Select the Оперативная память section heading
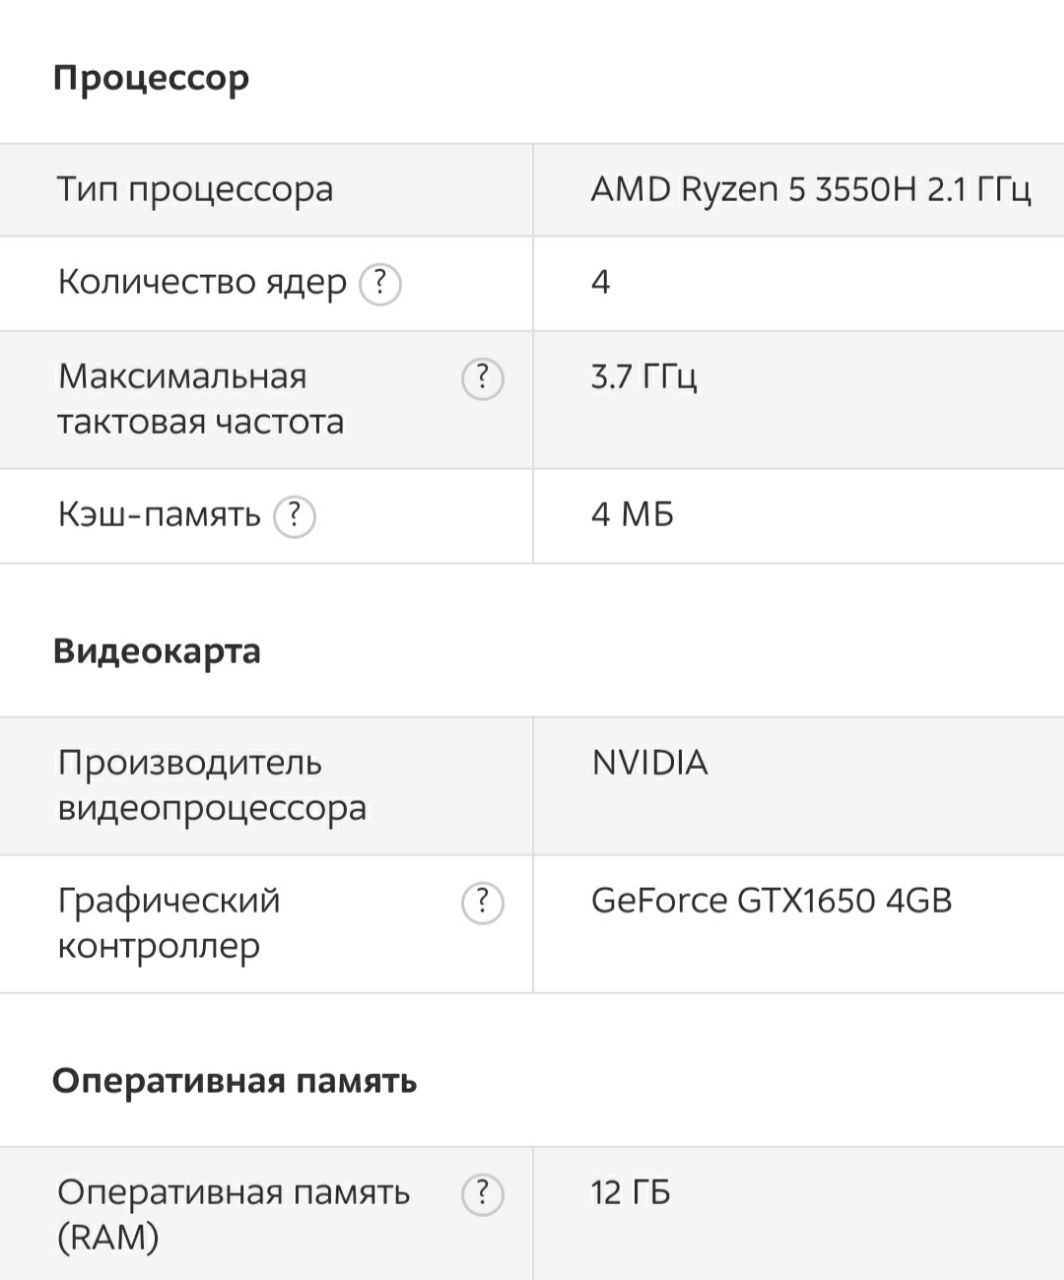The width and height of the screenshot is (1064, 1280). tap(234, 1081)
